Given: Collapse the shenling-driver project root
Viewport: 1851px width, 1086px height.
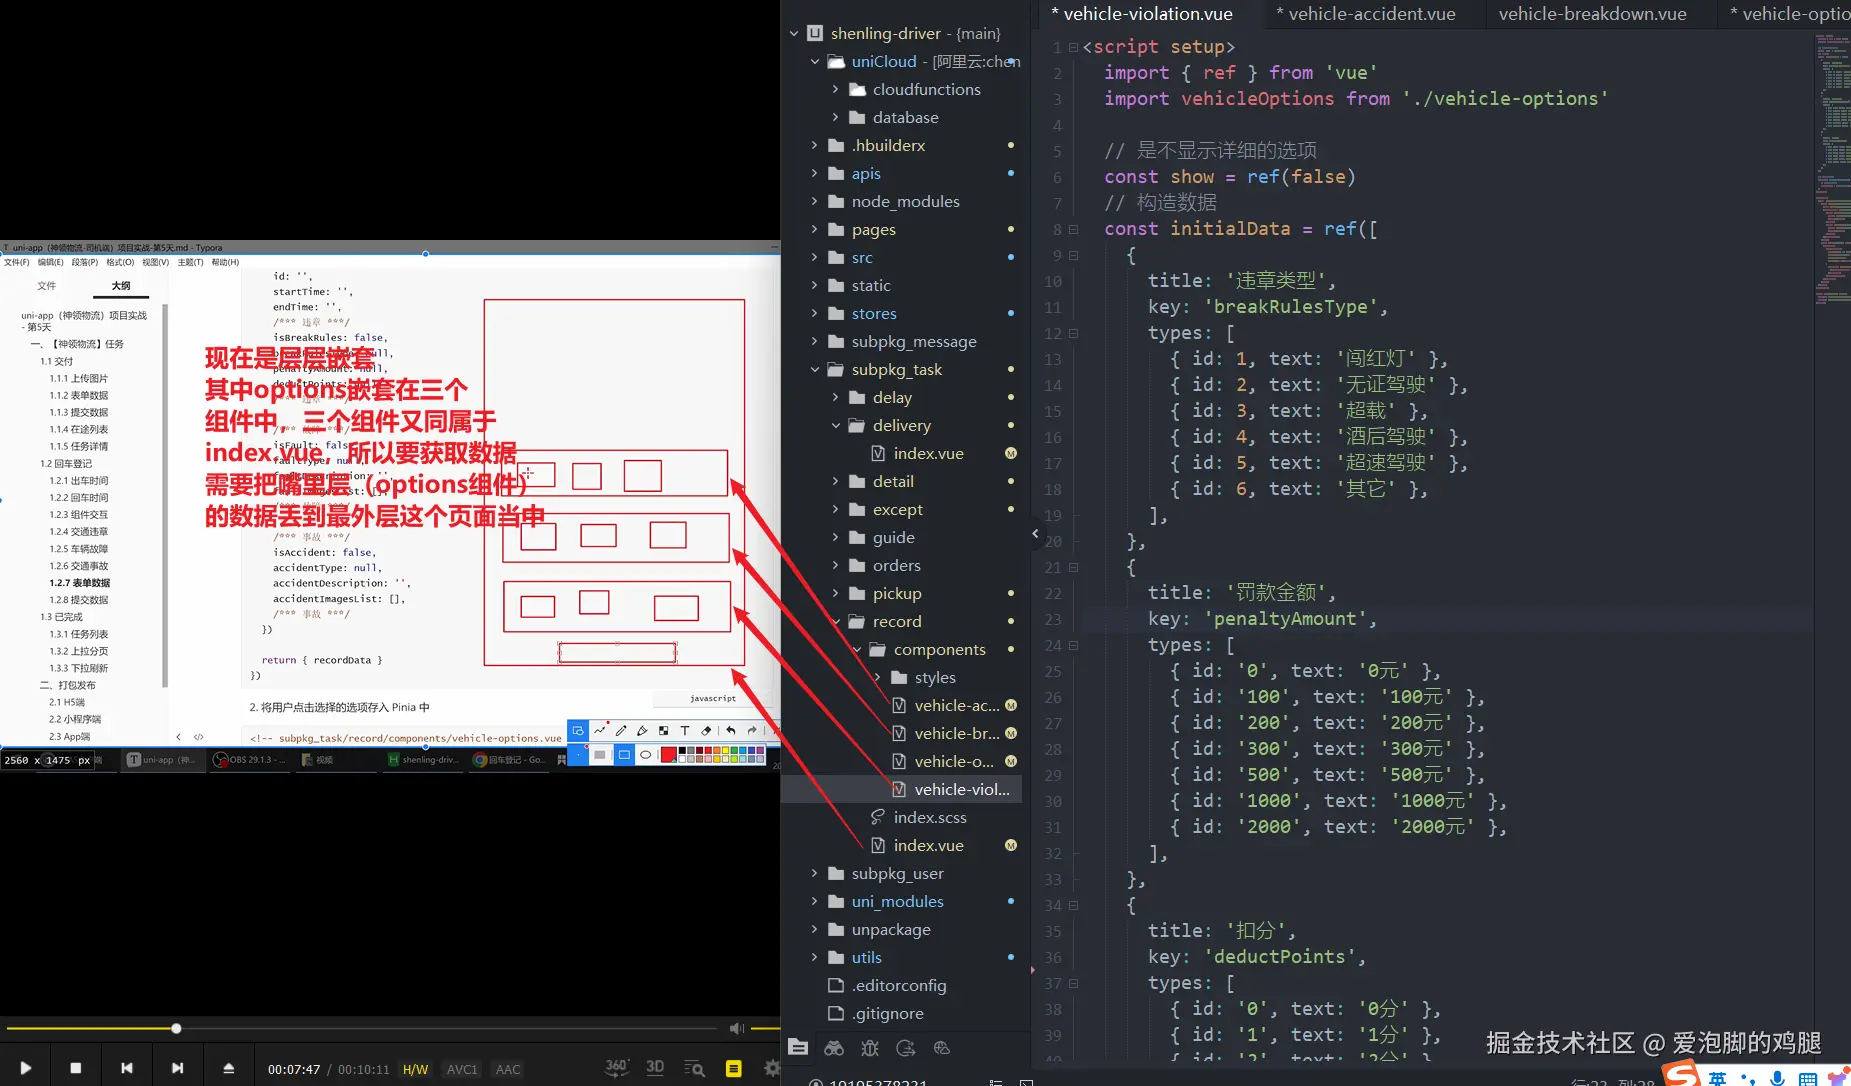Looking at the screenshot, I should (794, 33).
